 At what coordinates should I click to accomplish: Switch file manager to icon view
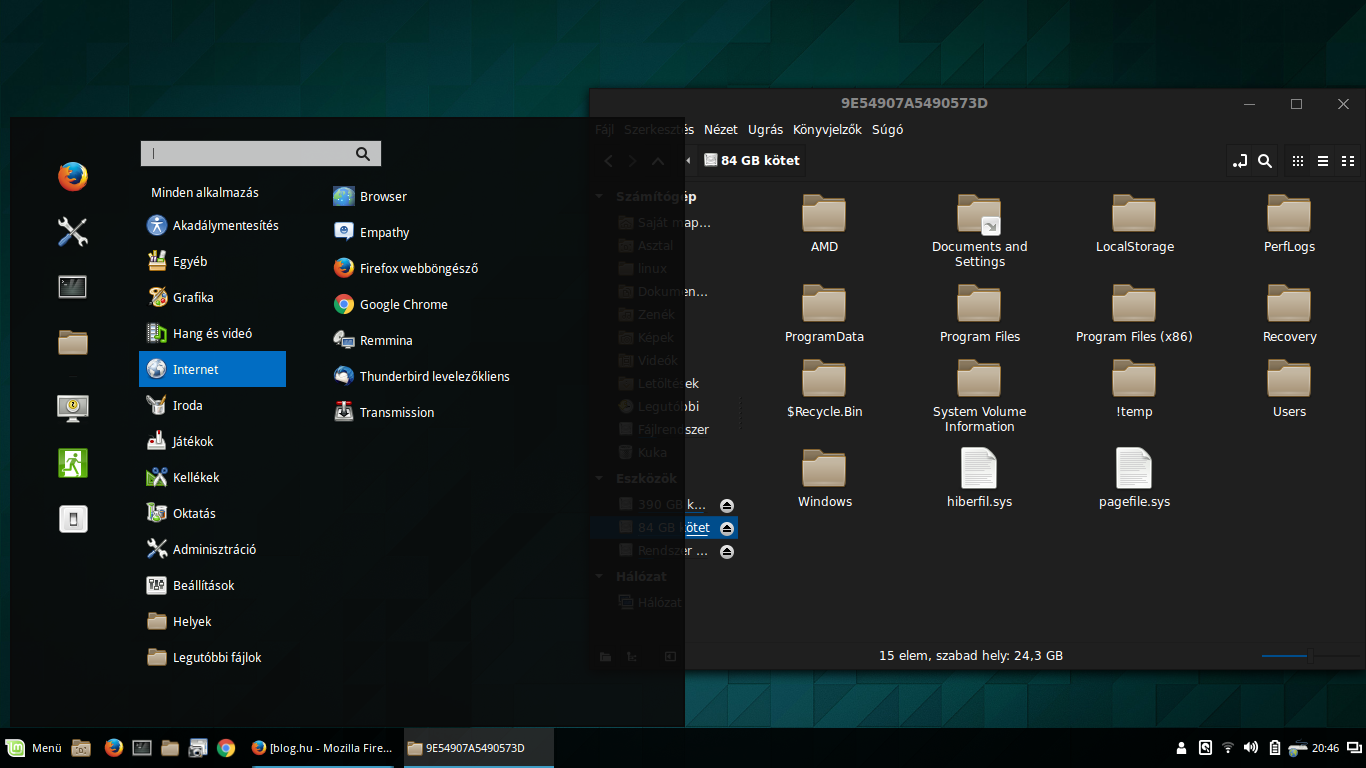[1298, 160]
